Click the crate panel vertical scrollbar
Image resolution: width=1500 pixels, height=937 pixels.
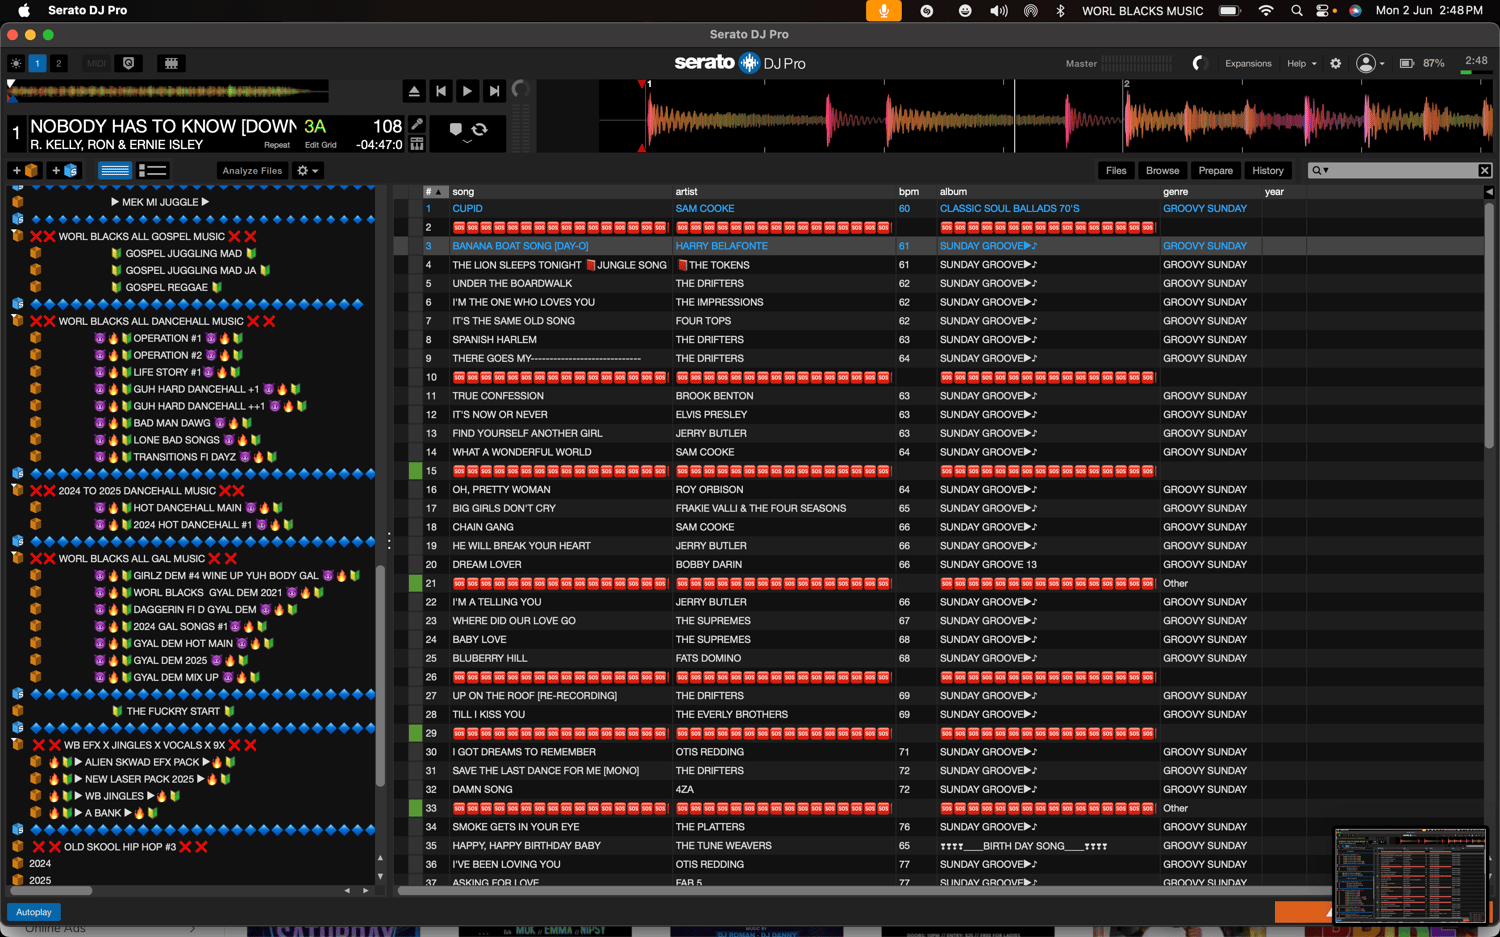[380, 676]
